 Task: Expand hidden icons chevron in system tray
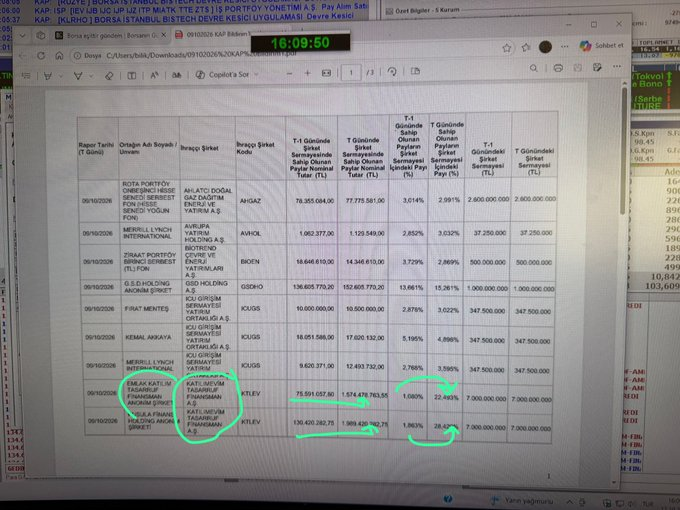pyautogui.click(x=569, y=502)
